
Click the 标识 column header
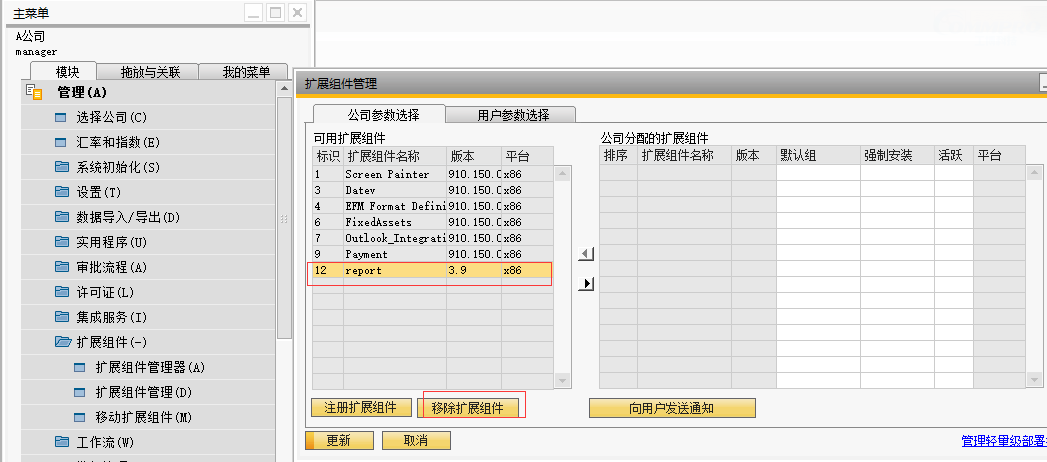click(x=328, y=156)
